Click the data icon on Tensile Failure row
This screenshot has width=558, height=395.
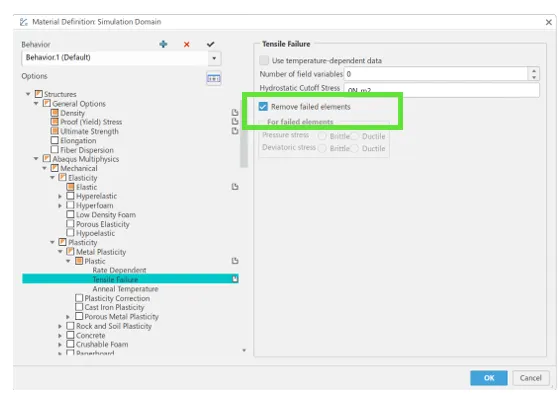point(235,279)
